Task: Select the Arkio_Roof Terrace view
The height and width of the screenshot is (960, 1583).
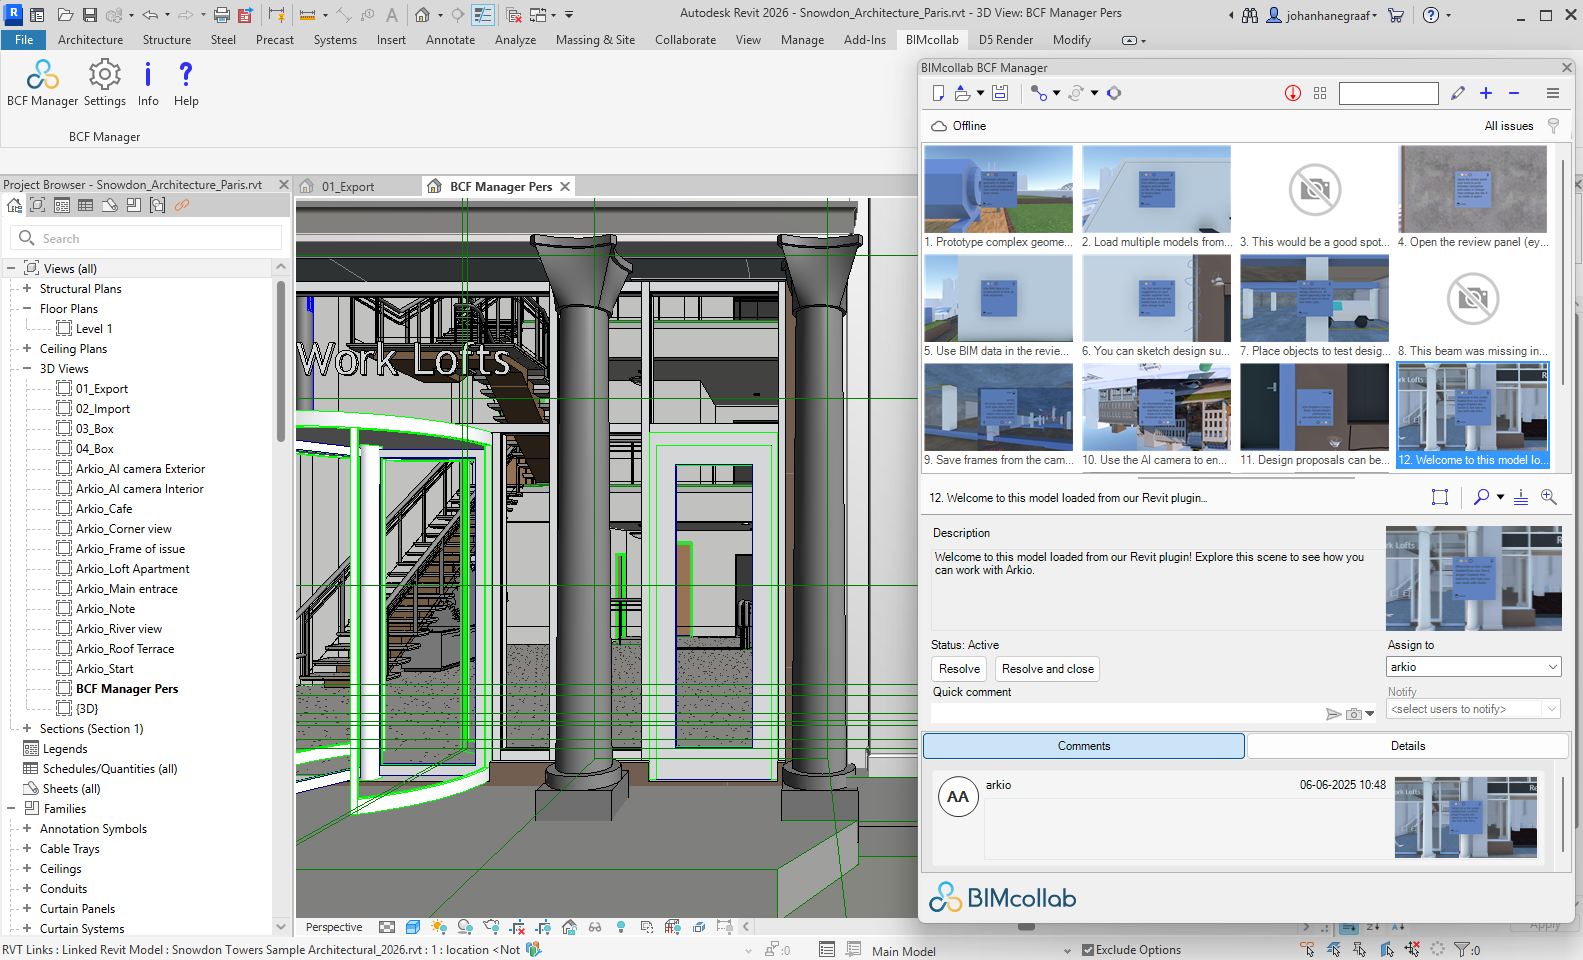Action: tap(125, 649)
